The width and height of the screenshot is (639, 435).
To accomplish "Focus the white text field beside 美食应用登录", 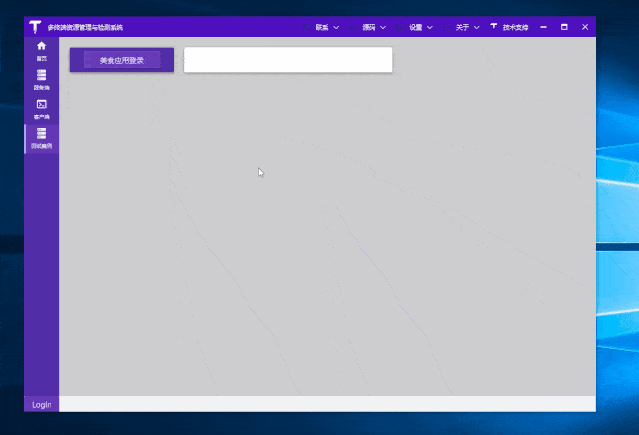I will [288, 60].
